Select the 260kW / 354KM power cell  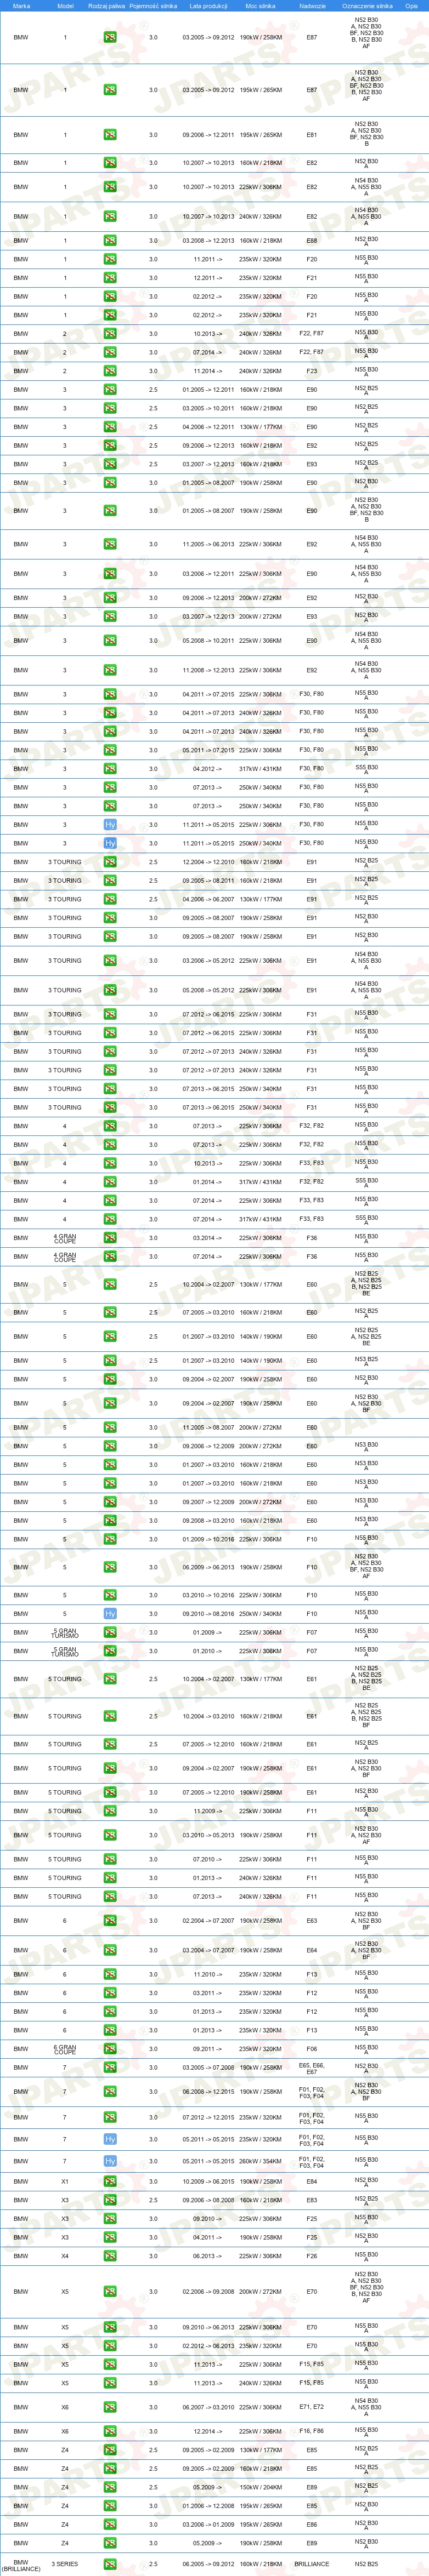coord(260,2161)
